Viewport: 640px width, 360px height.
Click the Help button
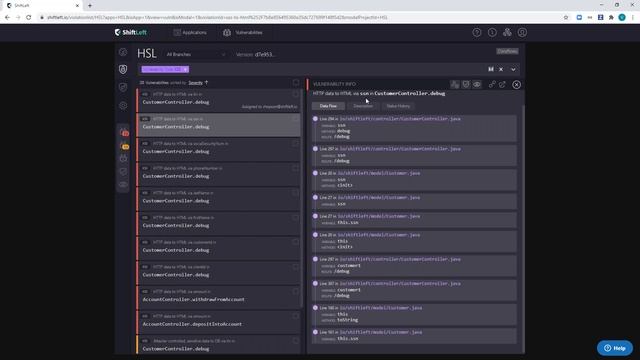click(615, 348)
